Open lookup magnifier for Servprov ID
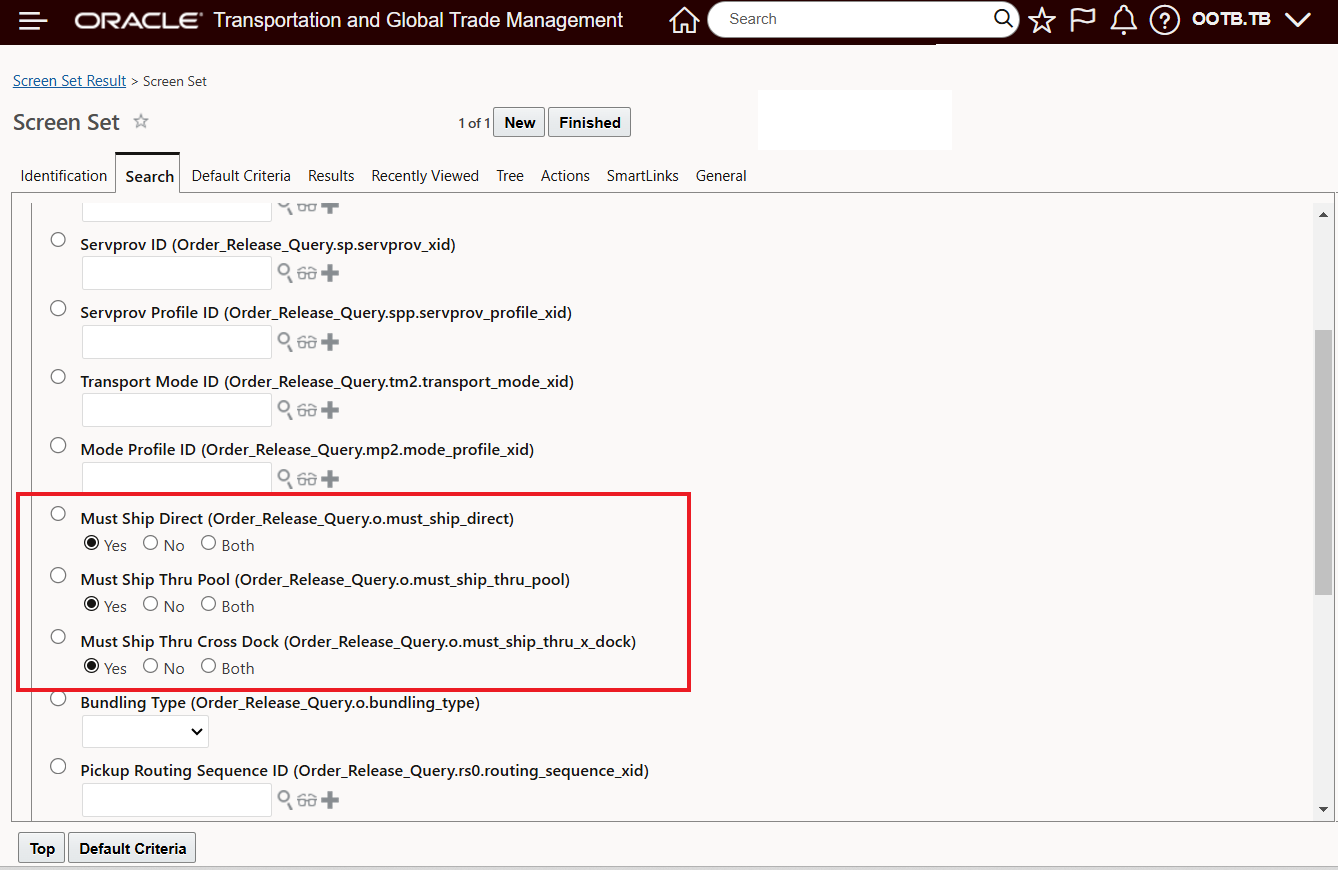The image size is (1338, 870). pyautogui.click(x=285, y=273)
